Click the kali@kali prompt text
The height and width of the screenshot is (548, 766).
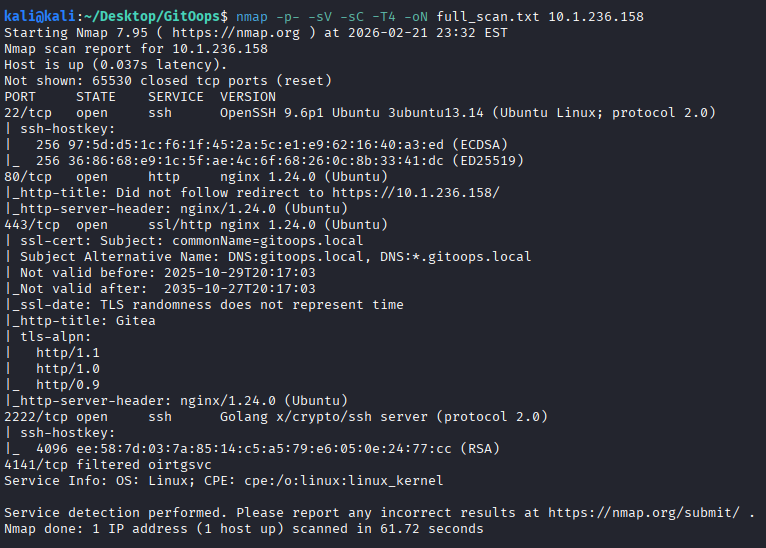pos(35,17)
